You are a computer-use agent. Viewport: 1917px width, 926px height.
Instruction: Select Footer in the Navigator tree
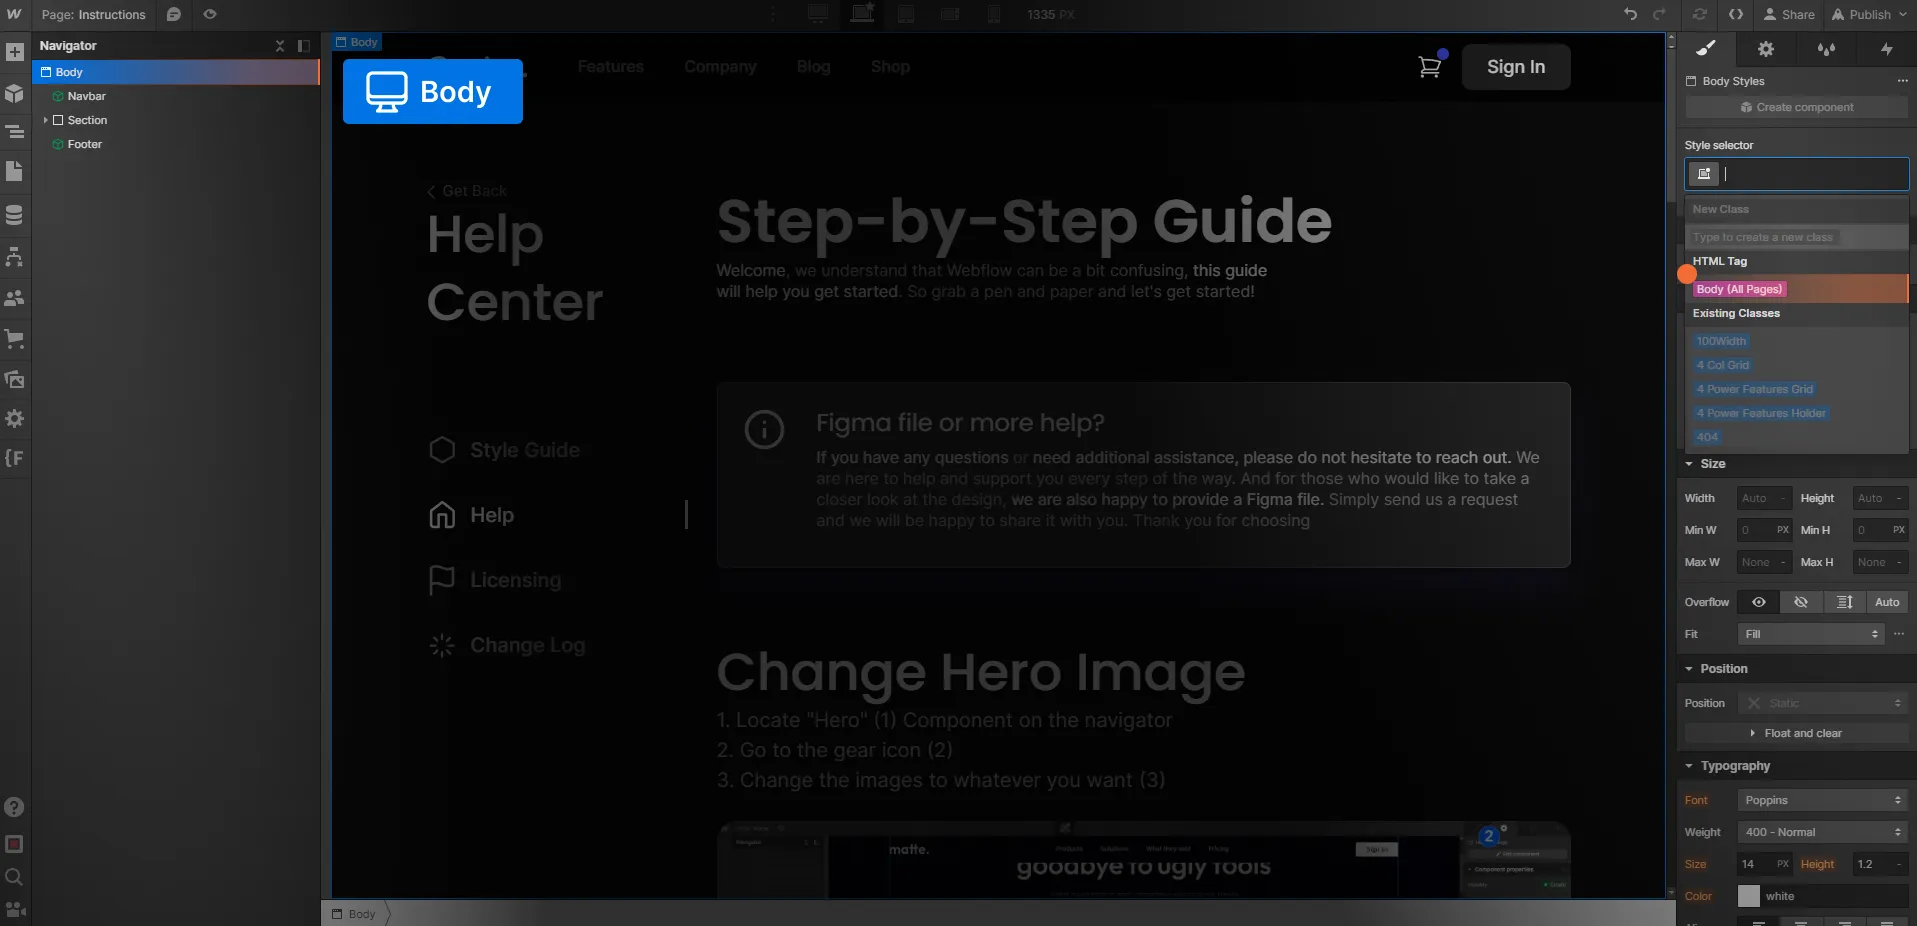[85, 144]
